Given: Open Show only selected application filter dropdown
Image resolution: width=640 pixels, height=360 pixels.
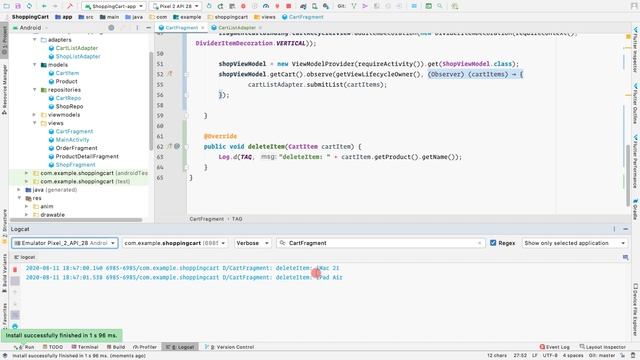Looking at the screenshot, I should point(574,243).
